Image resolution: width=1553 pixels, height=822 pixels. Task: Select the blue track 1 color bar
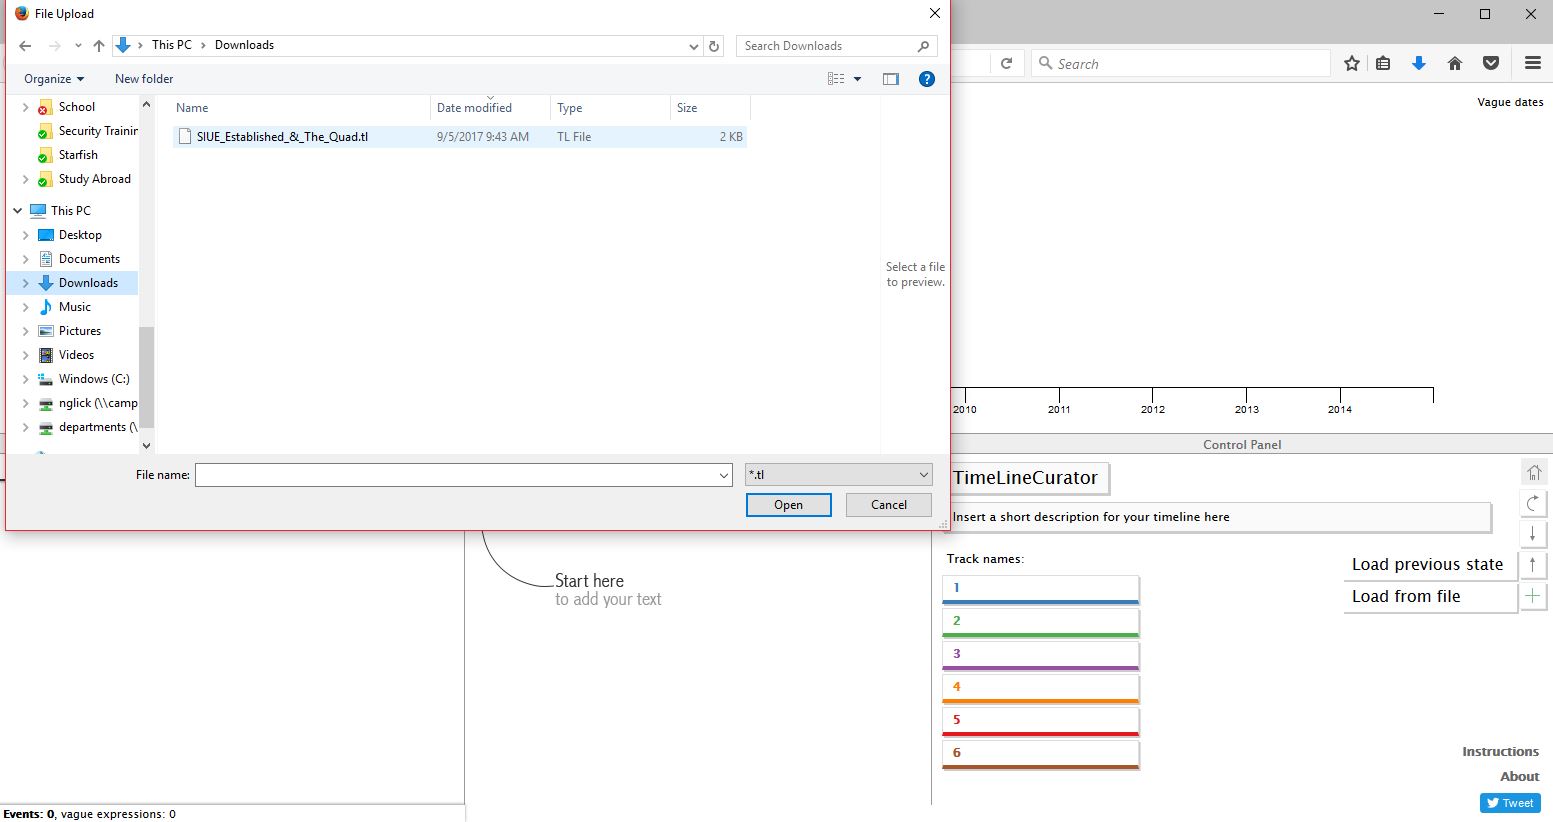tap(1040, 601)
